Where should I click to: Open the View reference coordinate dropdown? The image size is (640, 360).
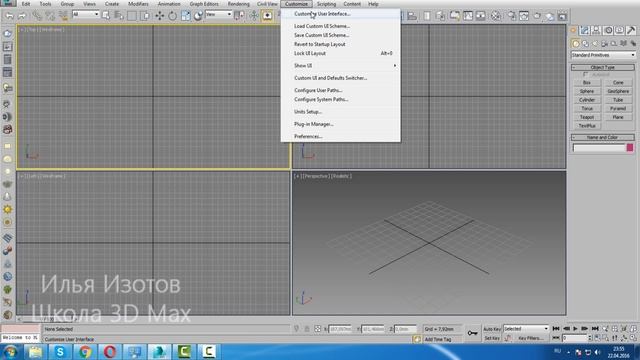pos(219,14)
